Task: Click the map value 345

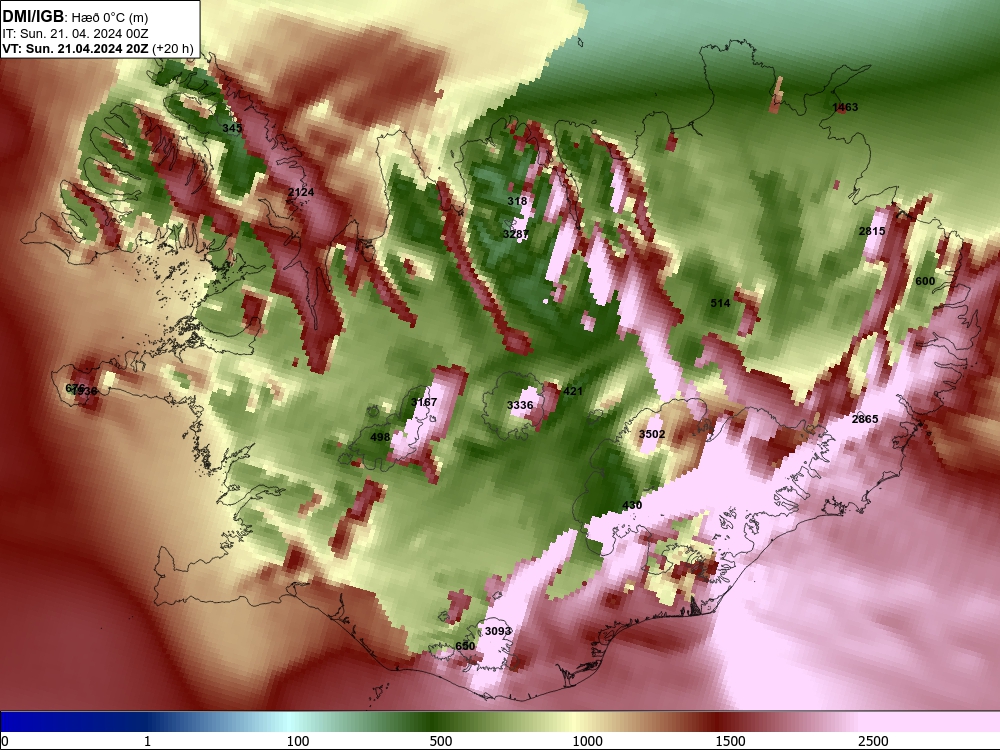Action: pyautogui.click(x=232, y=128)
